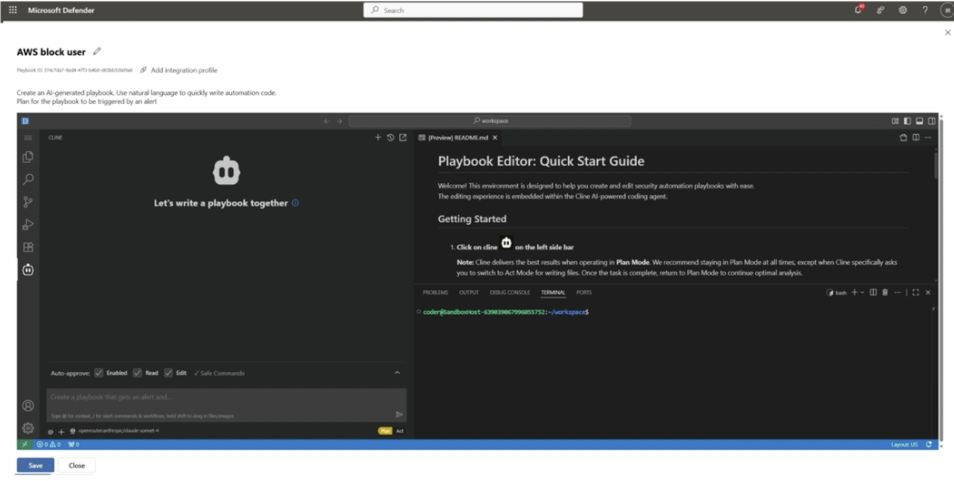Switch to the DEBUG CONSOLE tab
This screenshot has width=954, height=481.
pyautogui.click(x=510, y=292)
